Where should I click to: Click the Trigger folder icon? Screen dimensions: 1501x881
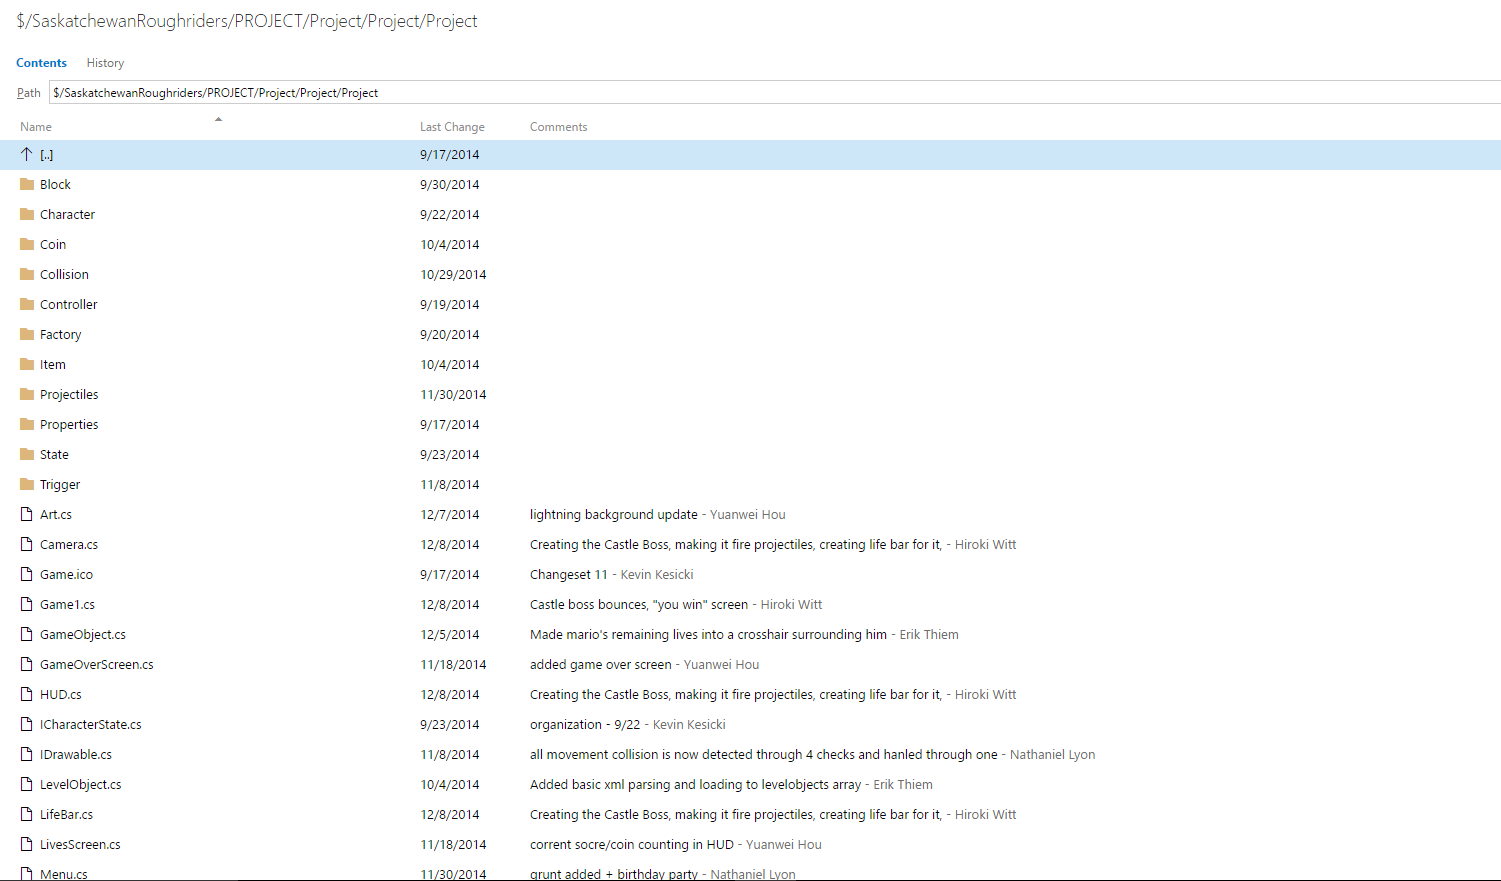(27, 484)
